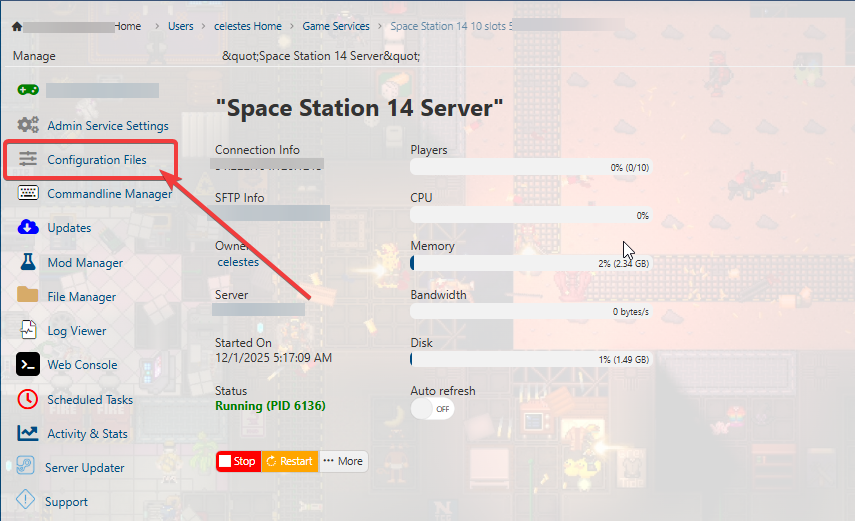Open Configuration Files sliders icon
The image size is (855, 521).
pos(28,159)
